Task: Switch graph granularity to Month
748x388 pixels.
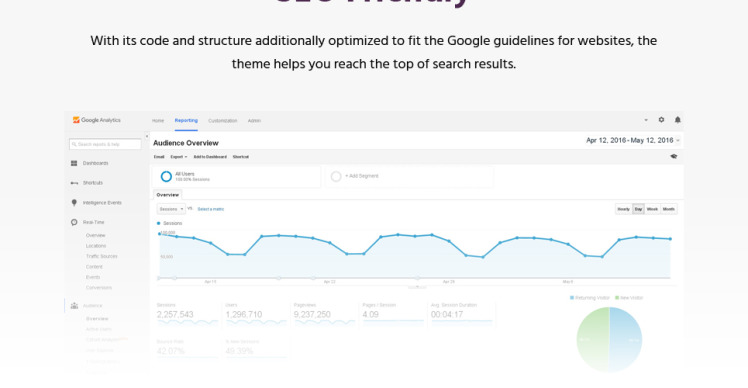Action: click(668, 209)
